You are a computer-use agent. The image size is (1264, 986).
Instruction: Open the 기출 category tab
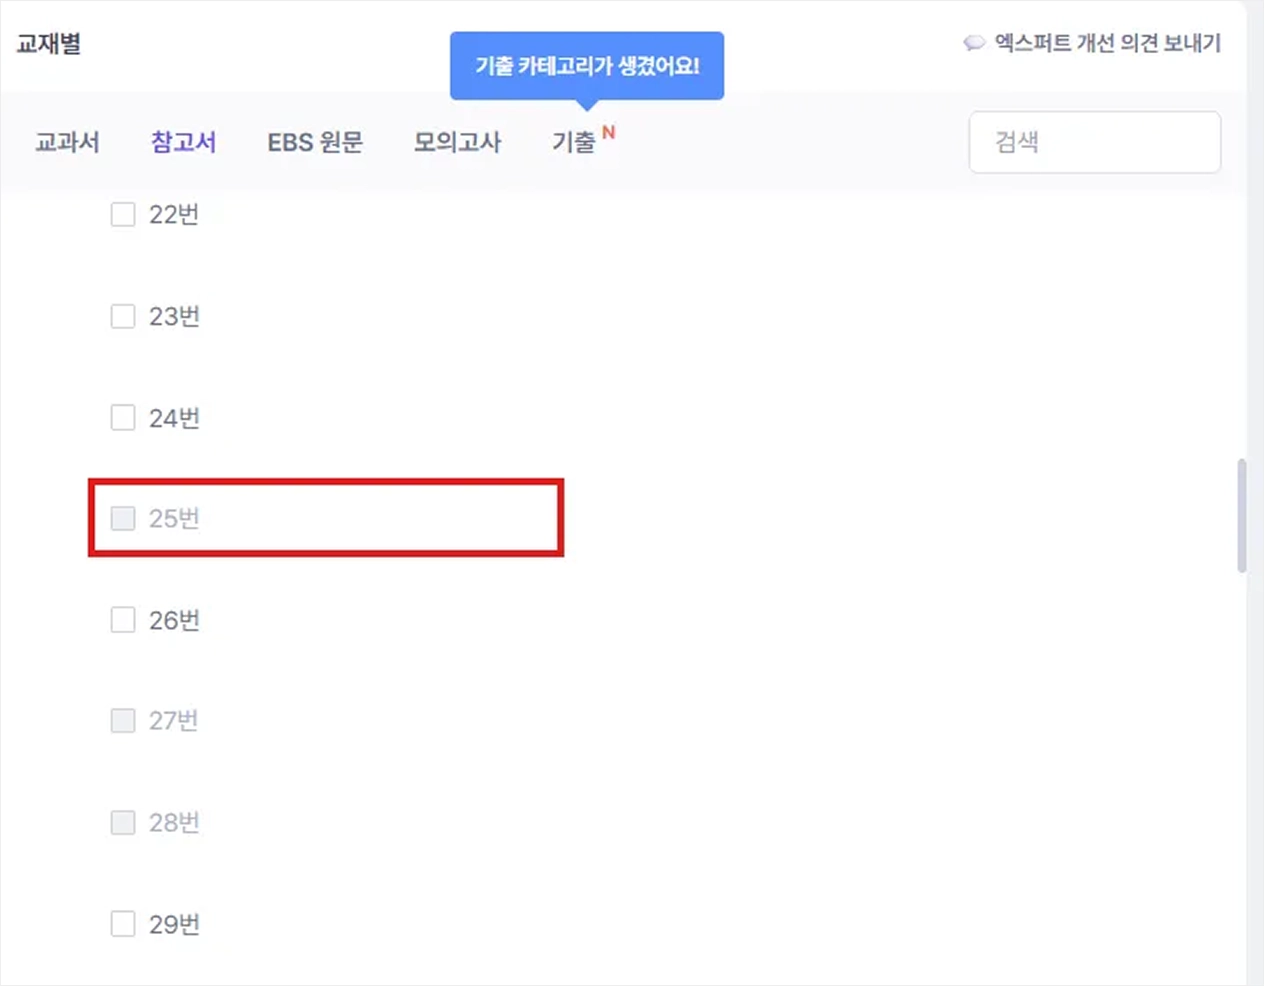point(574,142)
